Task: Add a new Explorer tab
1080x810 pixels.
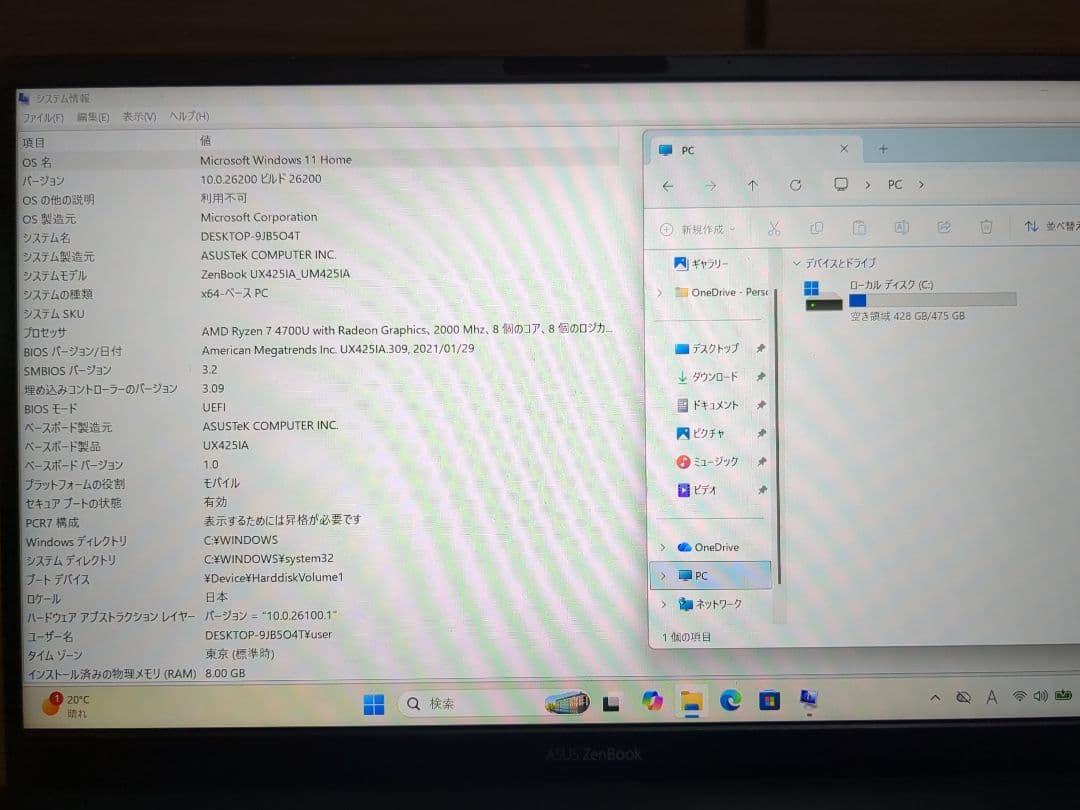Action: point(883,149)
